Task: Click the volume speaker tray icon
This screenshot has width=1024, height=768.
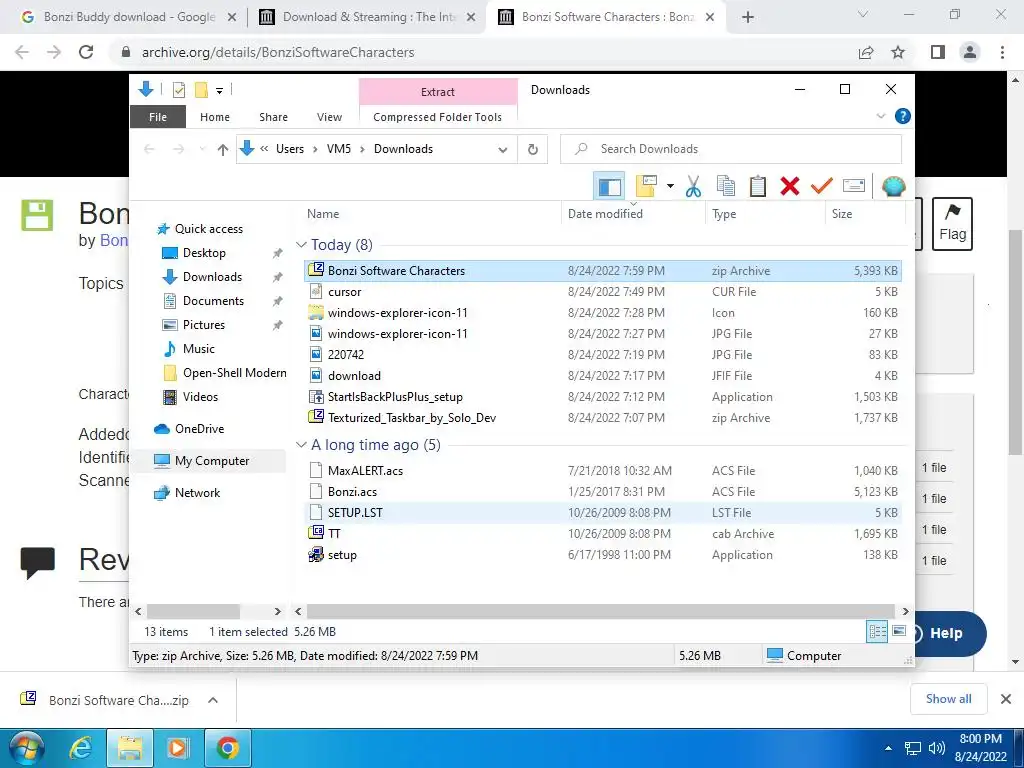Action: pyautogui.click(x=936, y=748)
